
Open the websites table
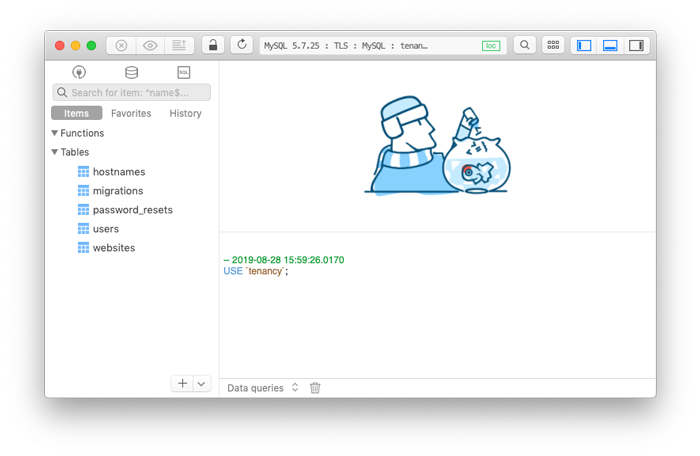coord(114,248)
